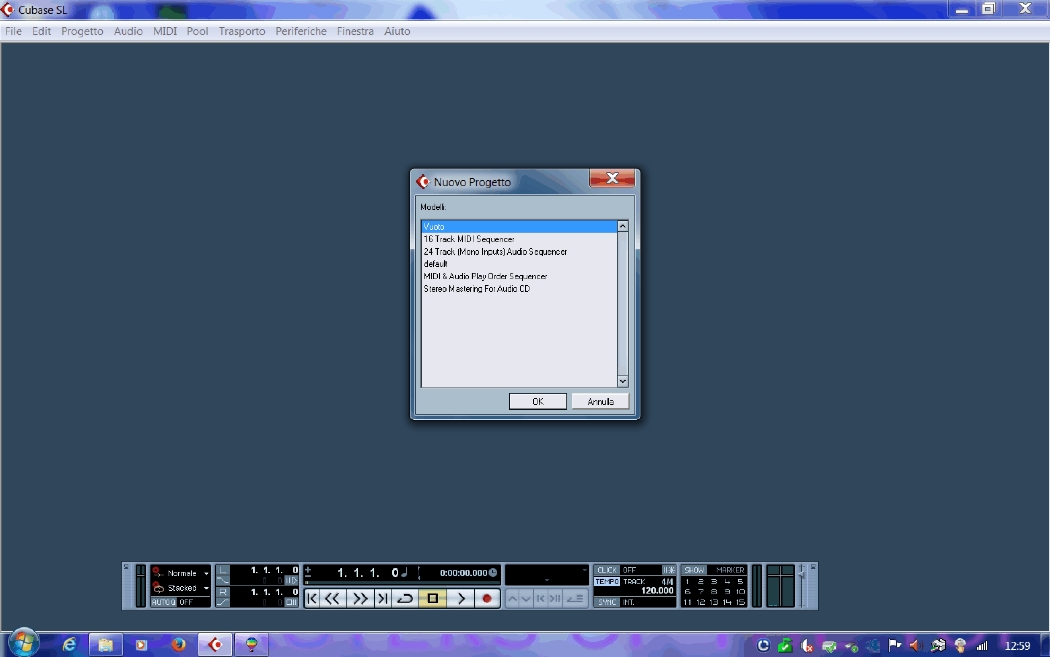Click the Go to Previous Marker transport button
This screenshot has width=1050, height=657.
coord(312,598)
